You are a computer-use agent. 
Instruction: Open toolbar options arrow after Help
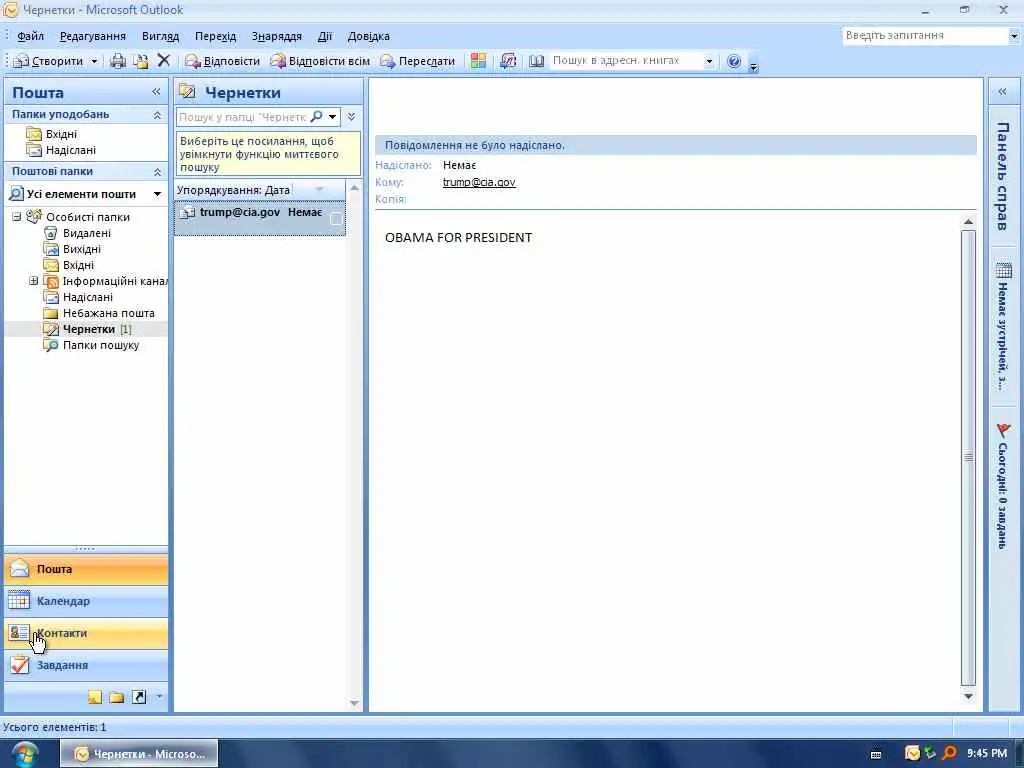point(753,66)
